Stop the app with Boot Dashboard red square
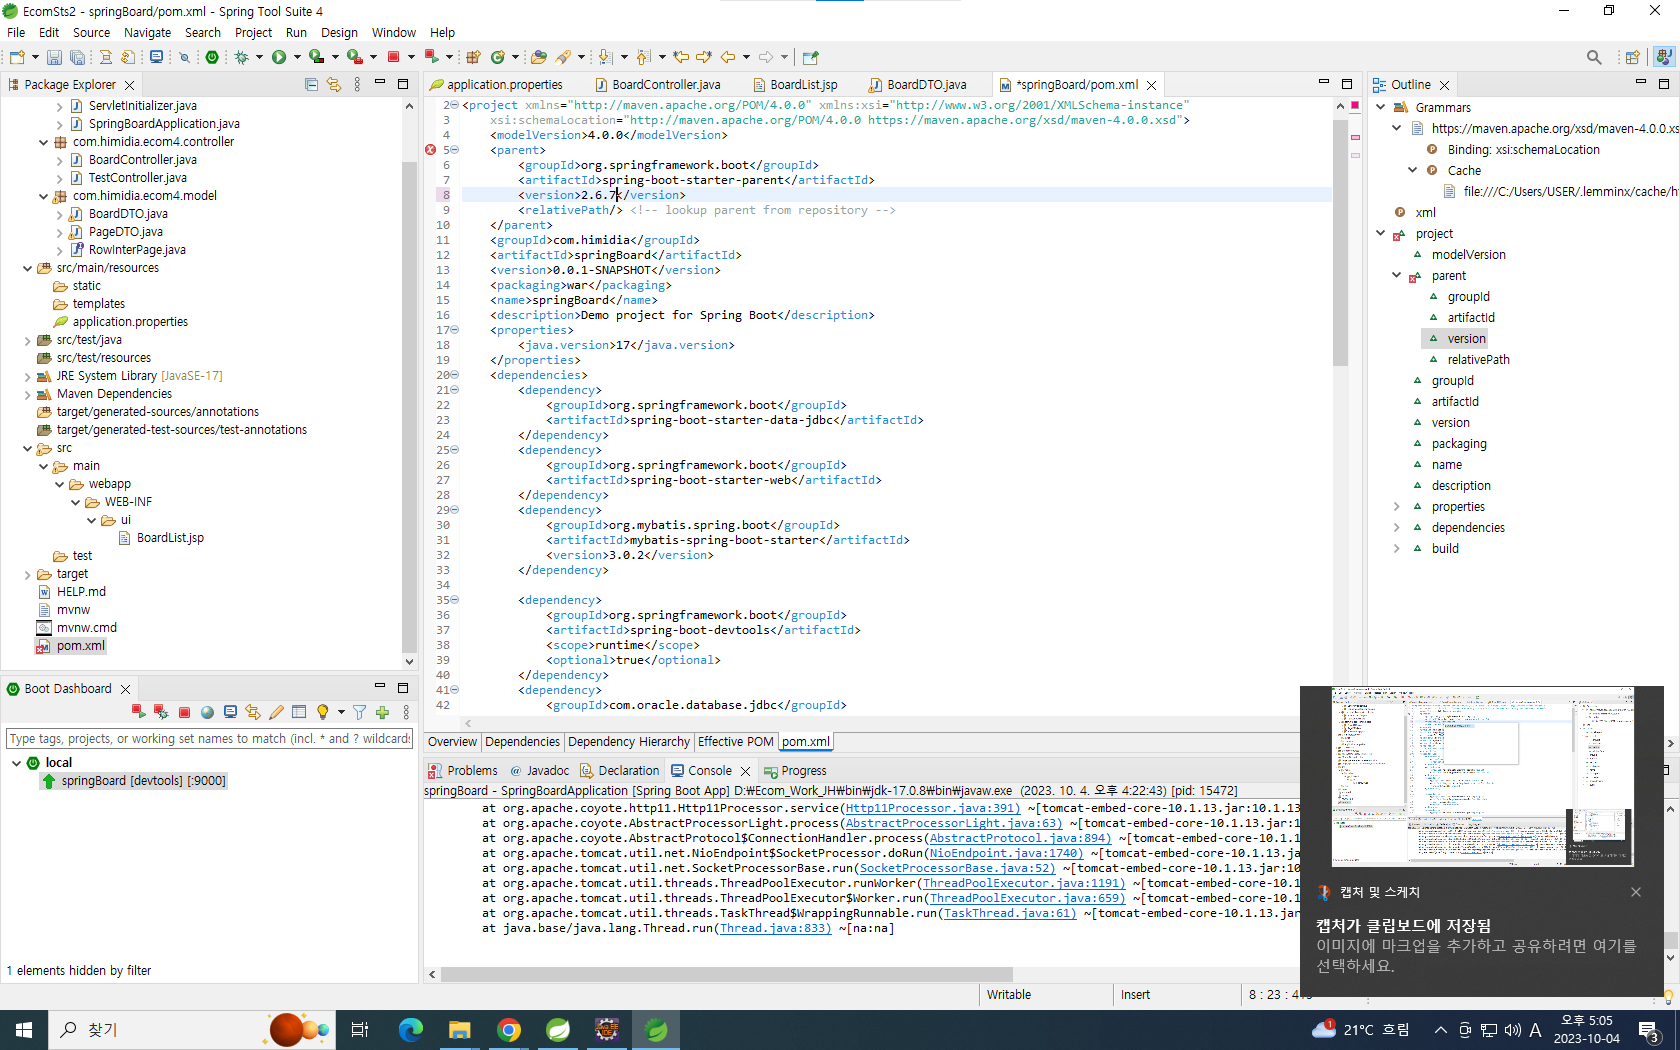 (x=184, y=713)
